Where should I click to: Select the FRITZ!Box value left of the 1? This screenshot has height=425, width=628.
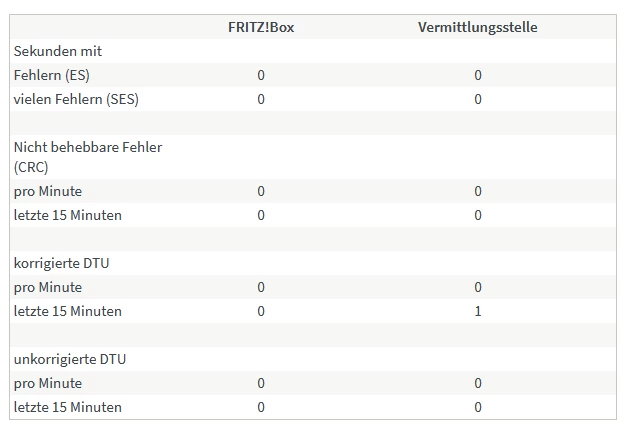261,311
